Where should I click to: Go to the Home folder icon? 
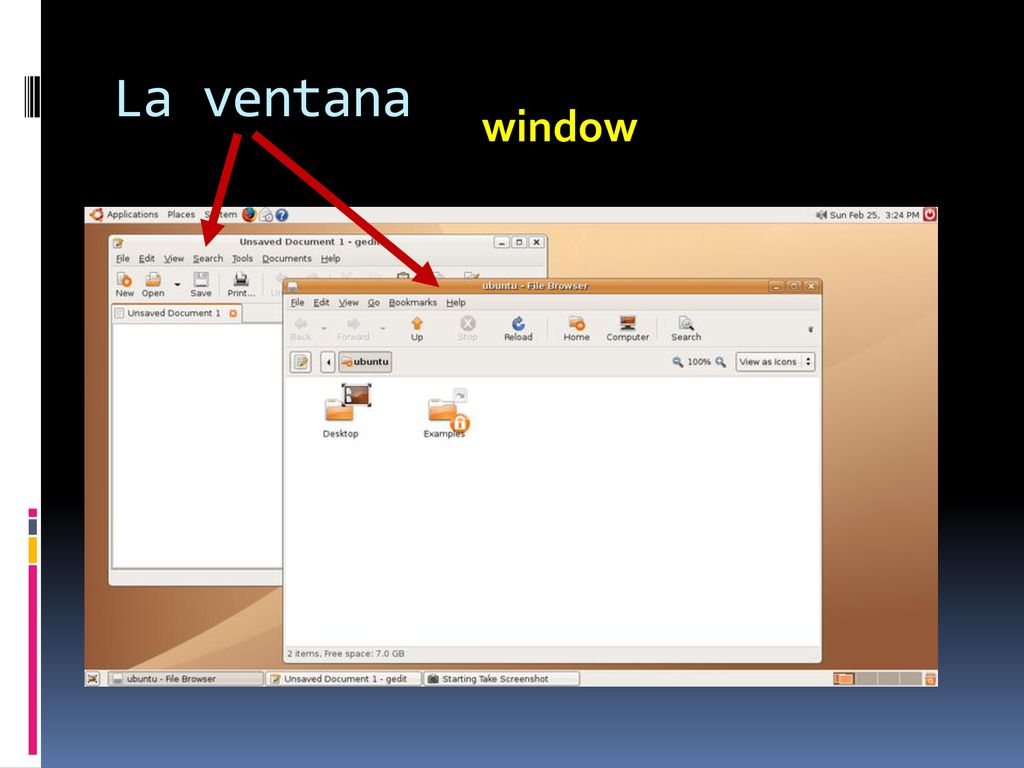tap(576, 328)
